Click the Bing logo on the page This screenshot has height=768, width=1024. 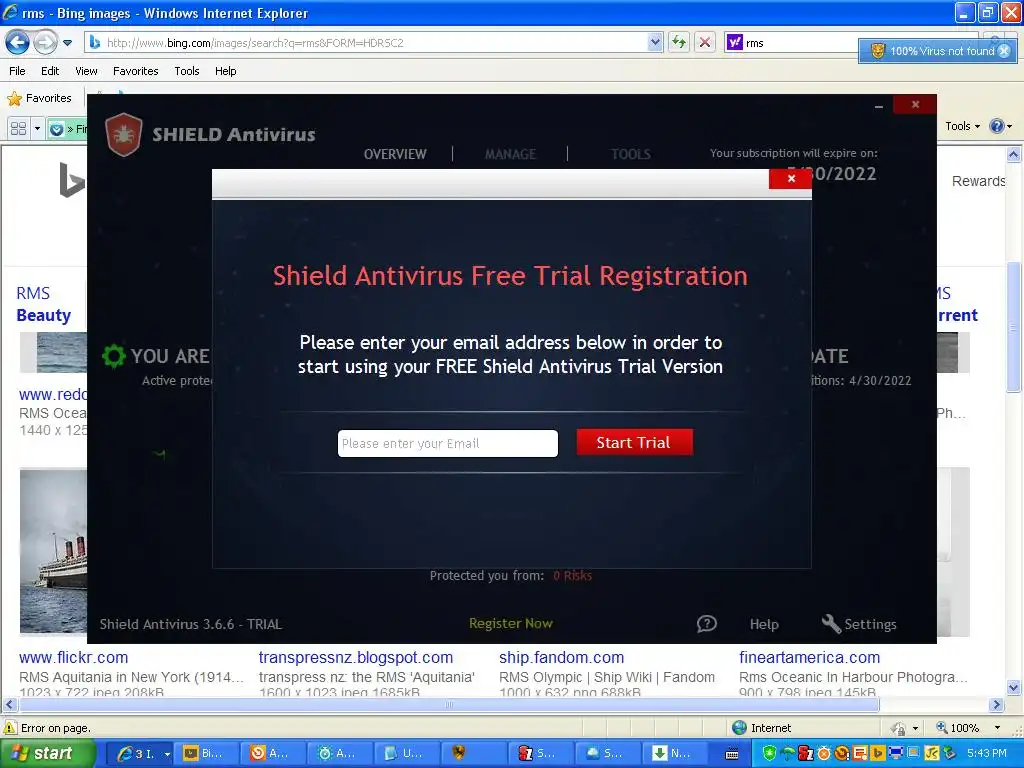click(x=72, y=180)
